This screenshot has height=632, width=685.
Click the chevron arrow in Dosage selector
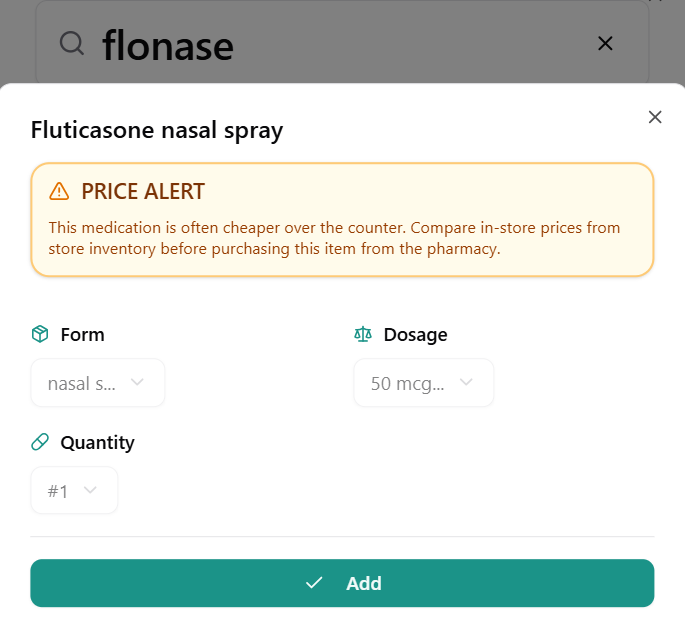coord(466,383)
